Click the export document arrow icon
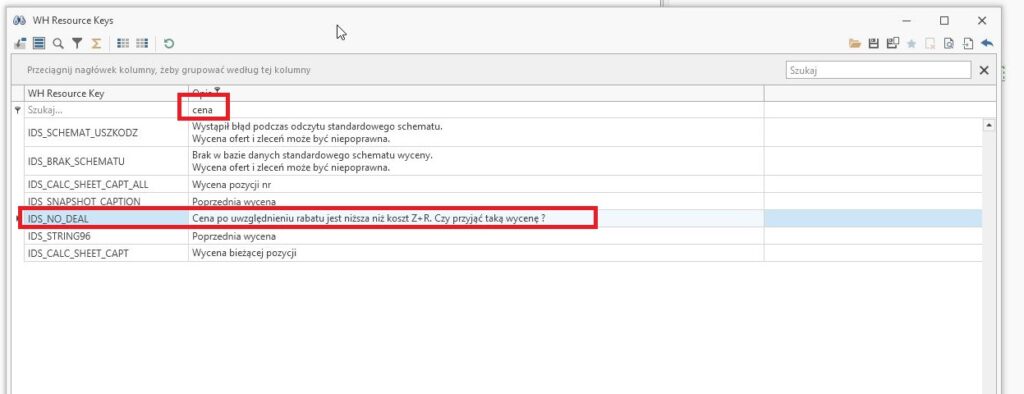This screenshot has height=394, width=1024. point(968,43)
